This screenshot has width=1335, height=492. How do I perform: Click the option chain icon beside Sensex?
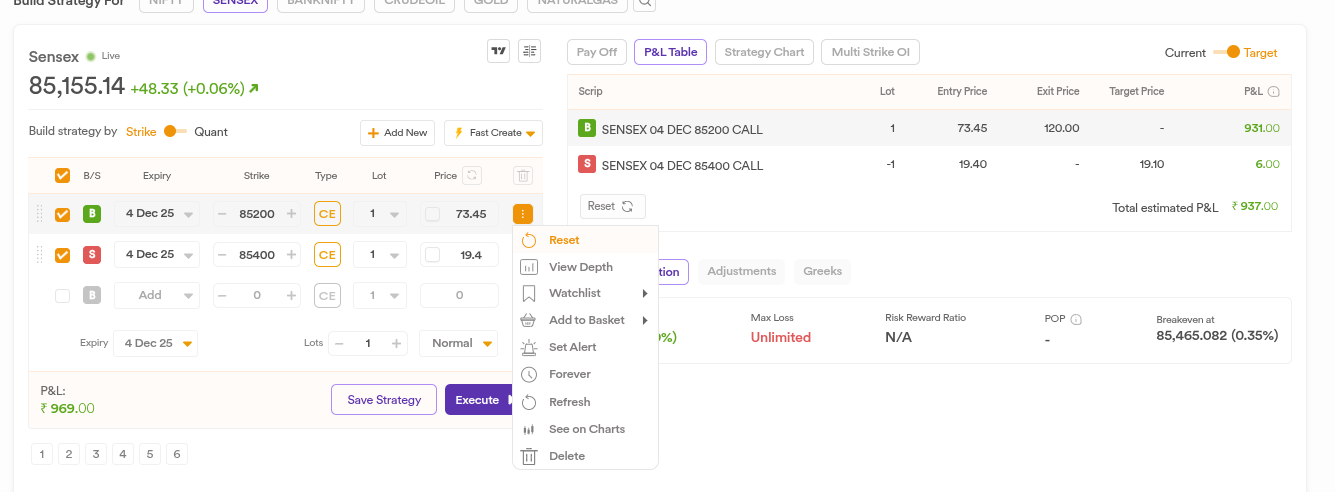point(529,52)
